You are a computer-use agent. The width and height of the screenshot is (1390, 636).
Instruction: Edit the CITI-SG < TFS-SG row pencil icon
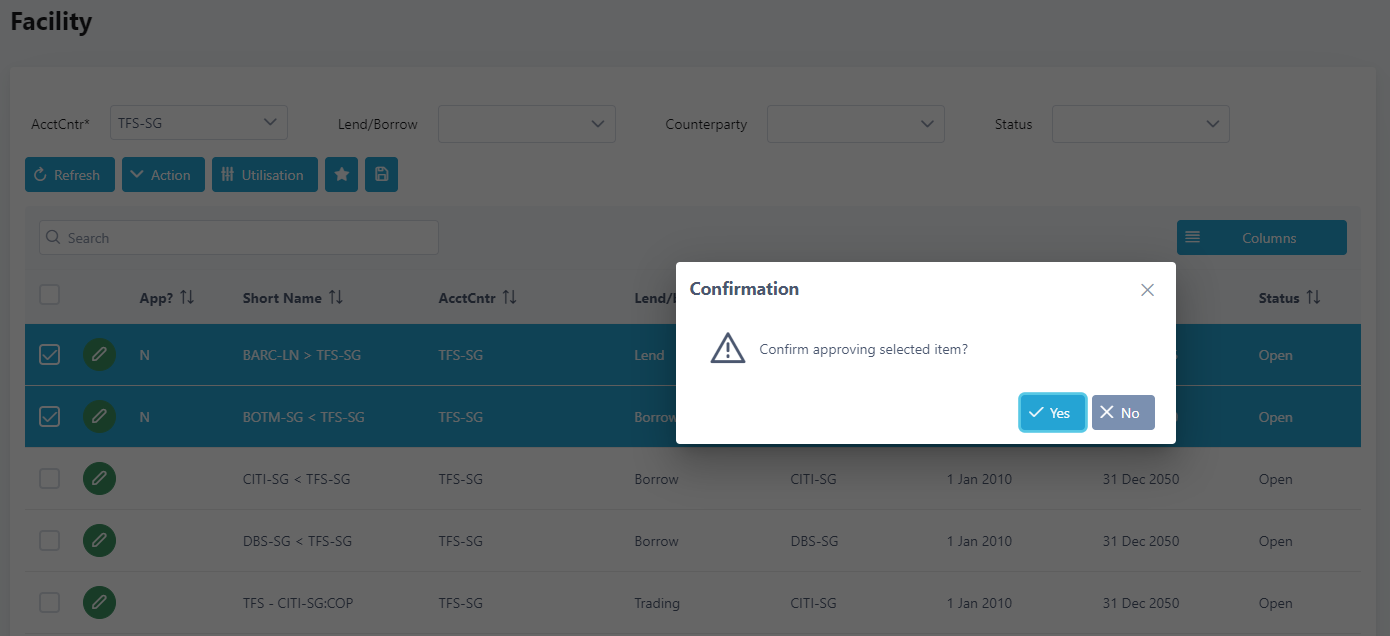tap(99, 479)
